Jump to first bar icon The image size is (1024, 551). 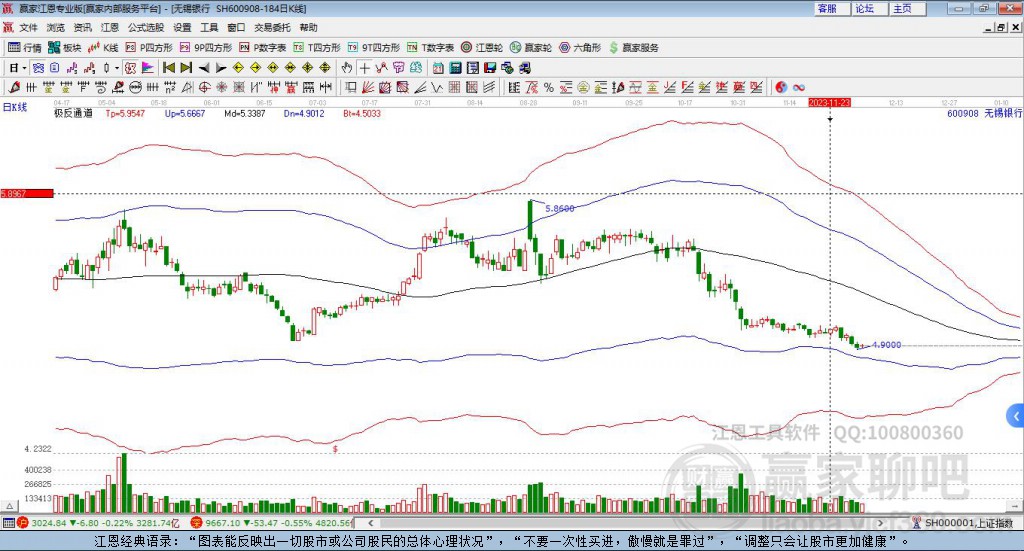click(168, 68)
